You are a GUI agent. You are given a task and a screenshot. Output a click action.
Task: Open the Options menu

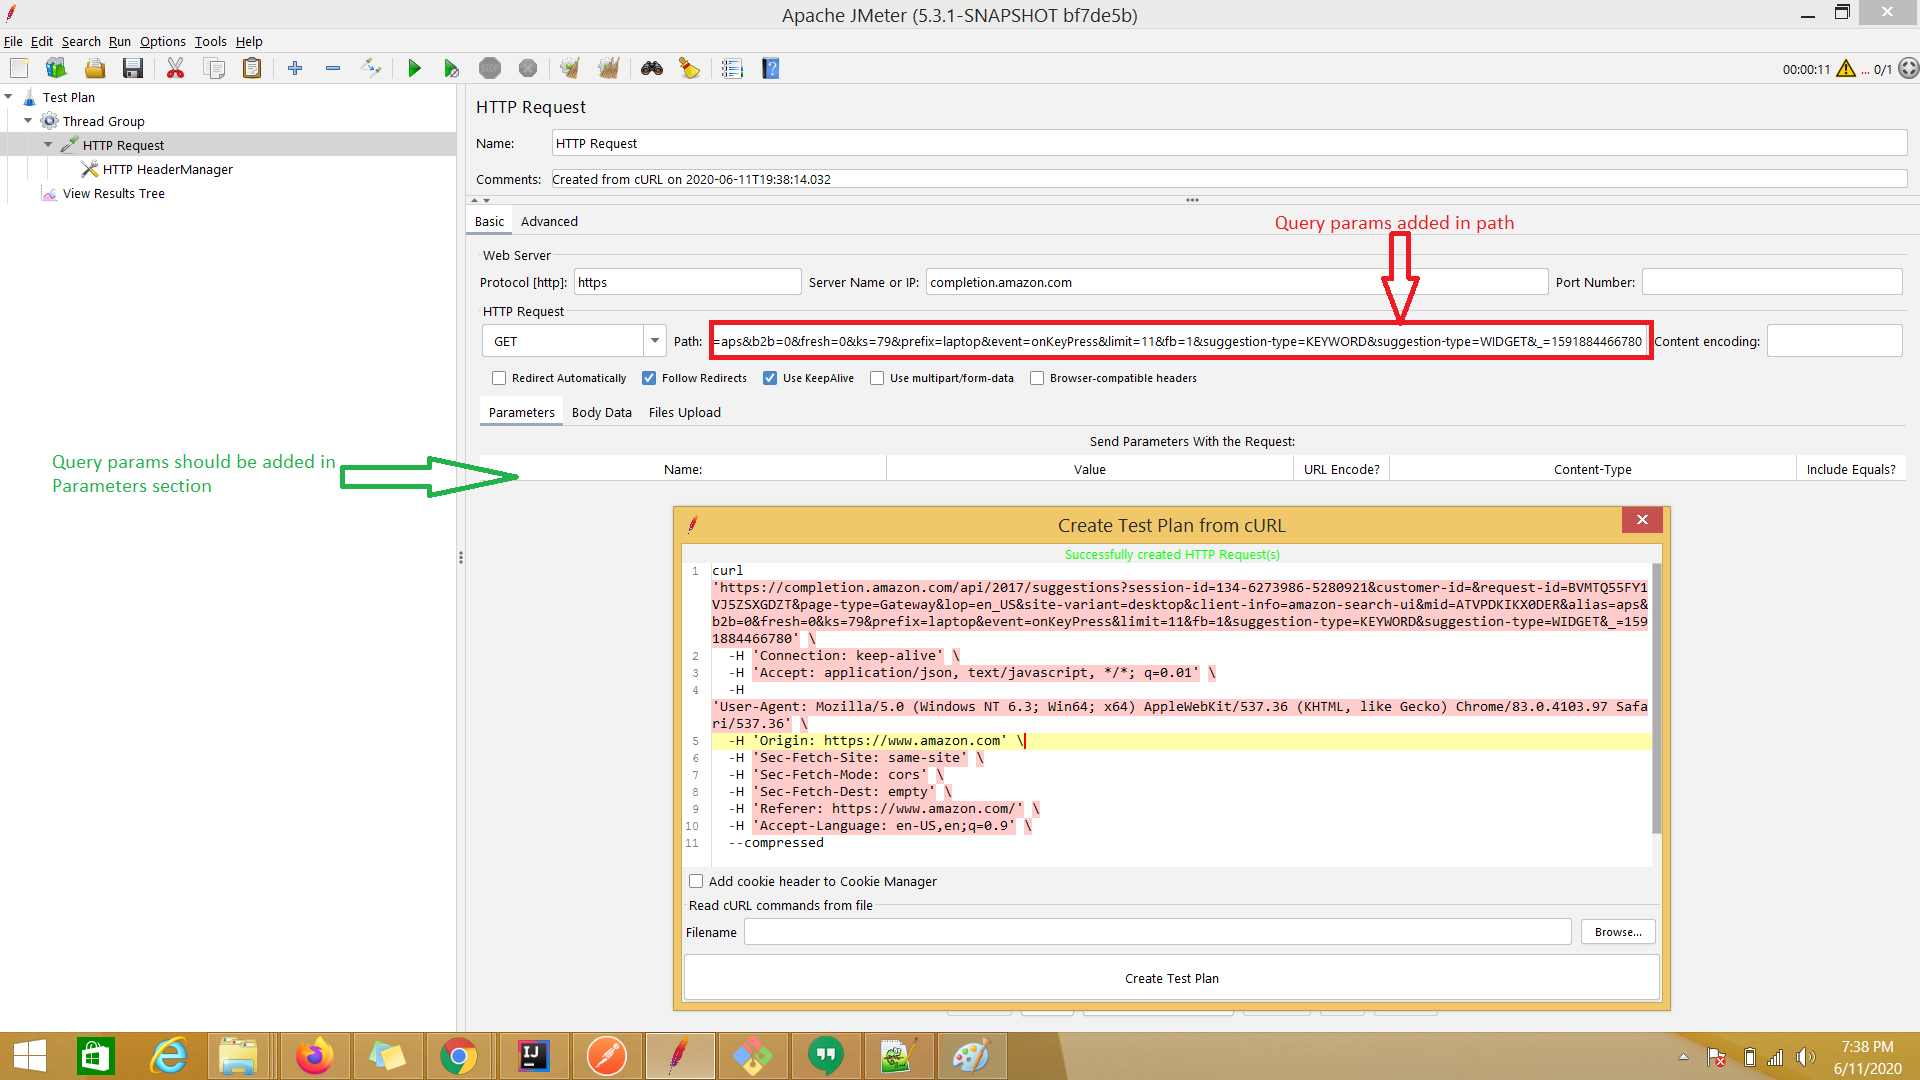click(x=162, y=41)
